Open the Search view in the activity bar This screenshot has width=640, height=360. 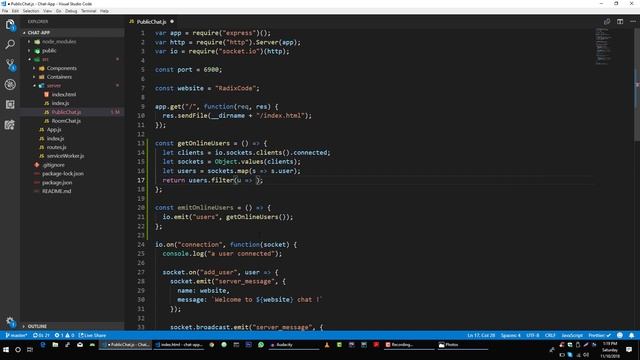(x=10, y=44)
